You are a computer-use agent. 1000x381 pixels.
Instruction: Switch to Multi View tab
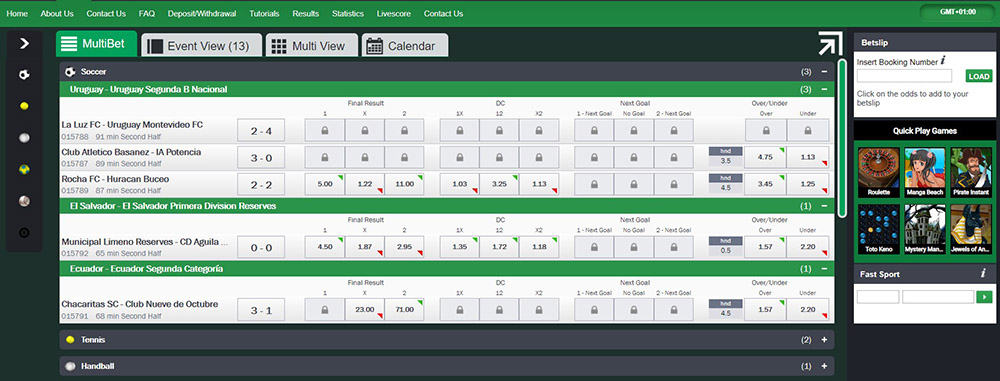pyautogui.click(x=312, y=45)
